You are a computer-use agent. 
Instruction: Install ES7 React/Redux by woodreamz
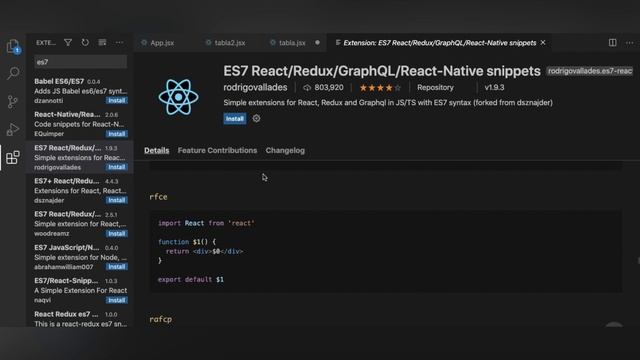pos(116,233)
